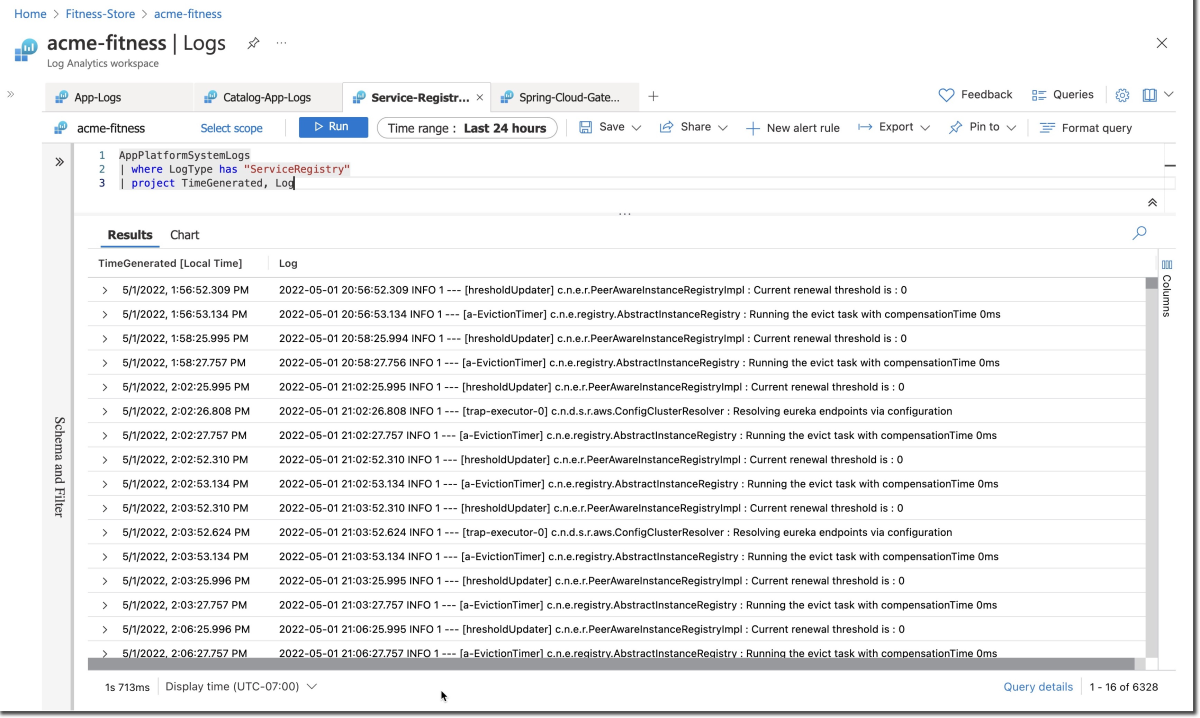Expand the left portal menu chevrons

pyautogui.click(x=11, y=94)
